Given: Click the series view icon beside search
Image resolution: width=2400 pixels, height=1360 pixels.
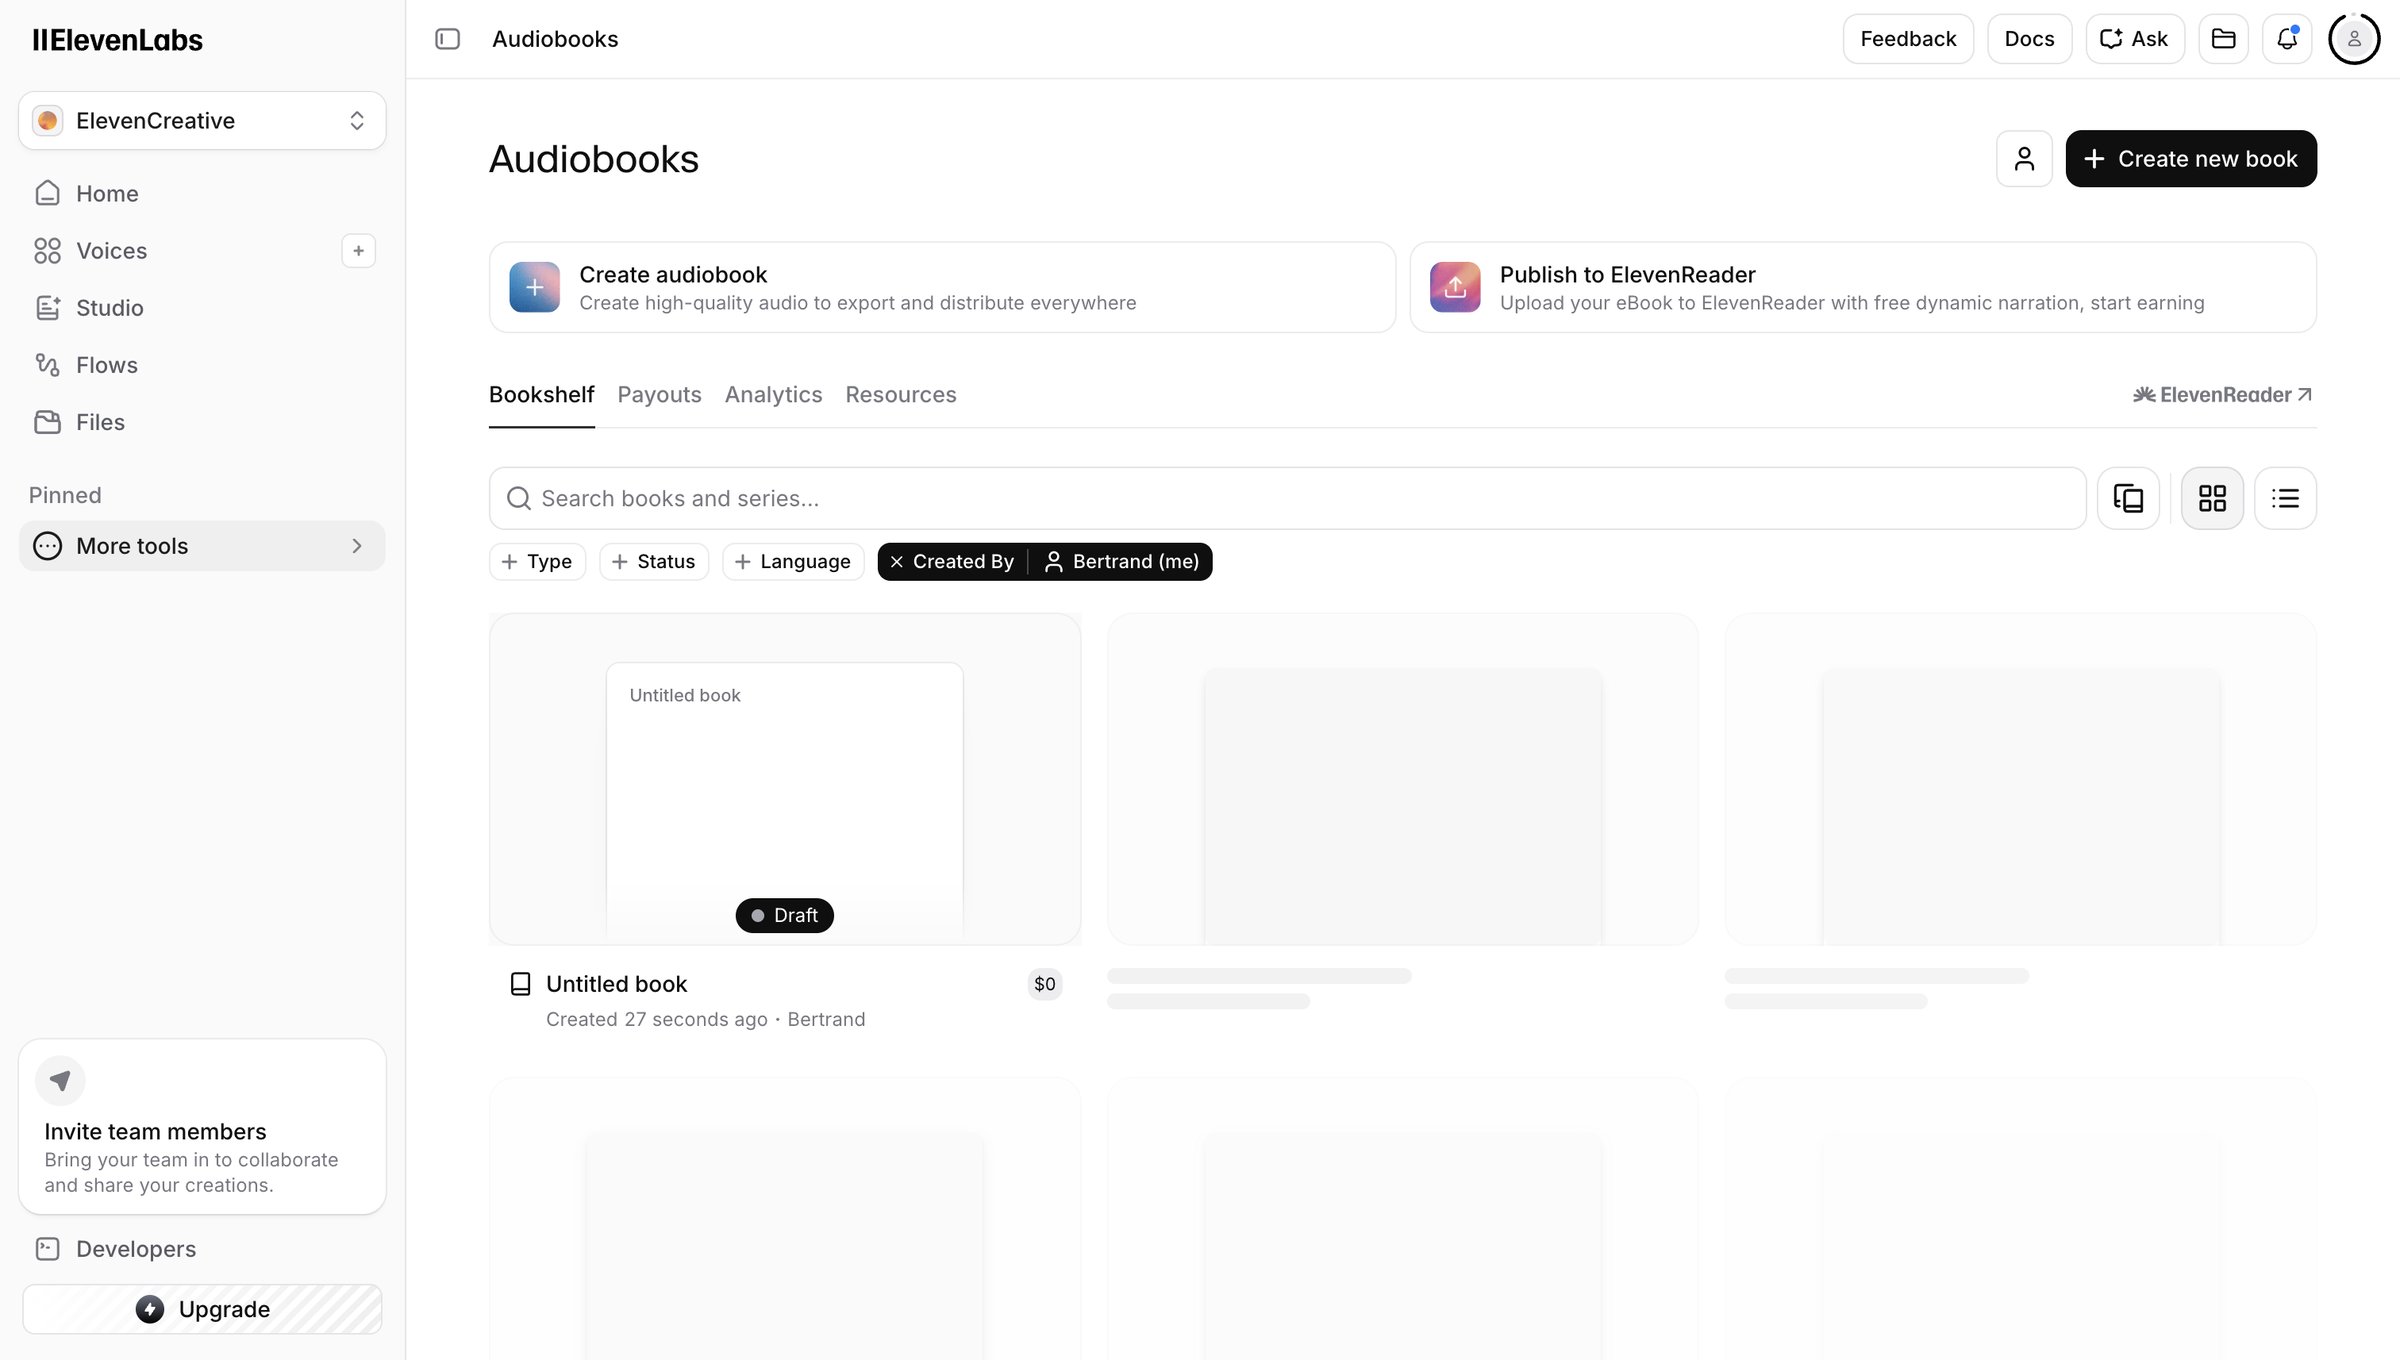Looking at the screenshot, I should tap(2128, 498).
